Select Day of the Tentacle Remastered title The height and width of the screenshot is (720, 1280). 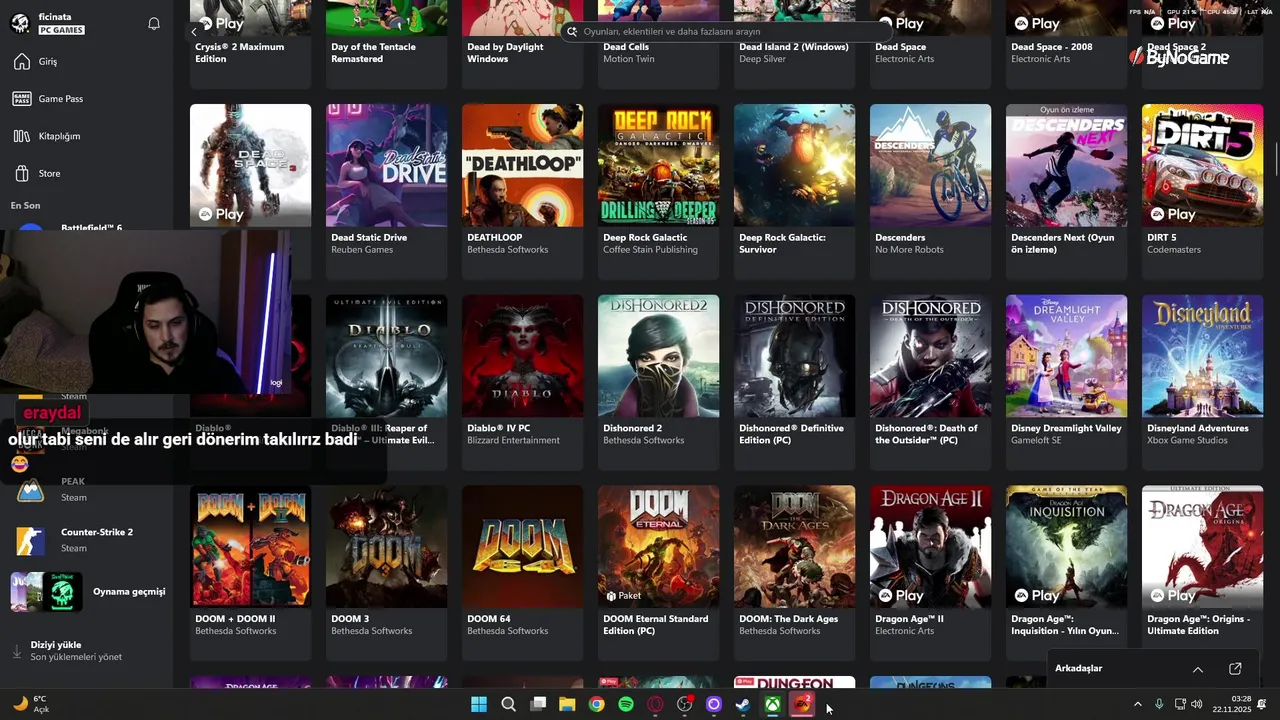coord(374,53)
